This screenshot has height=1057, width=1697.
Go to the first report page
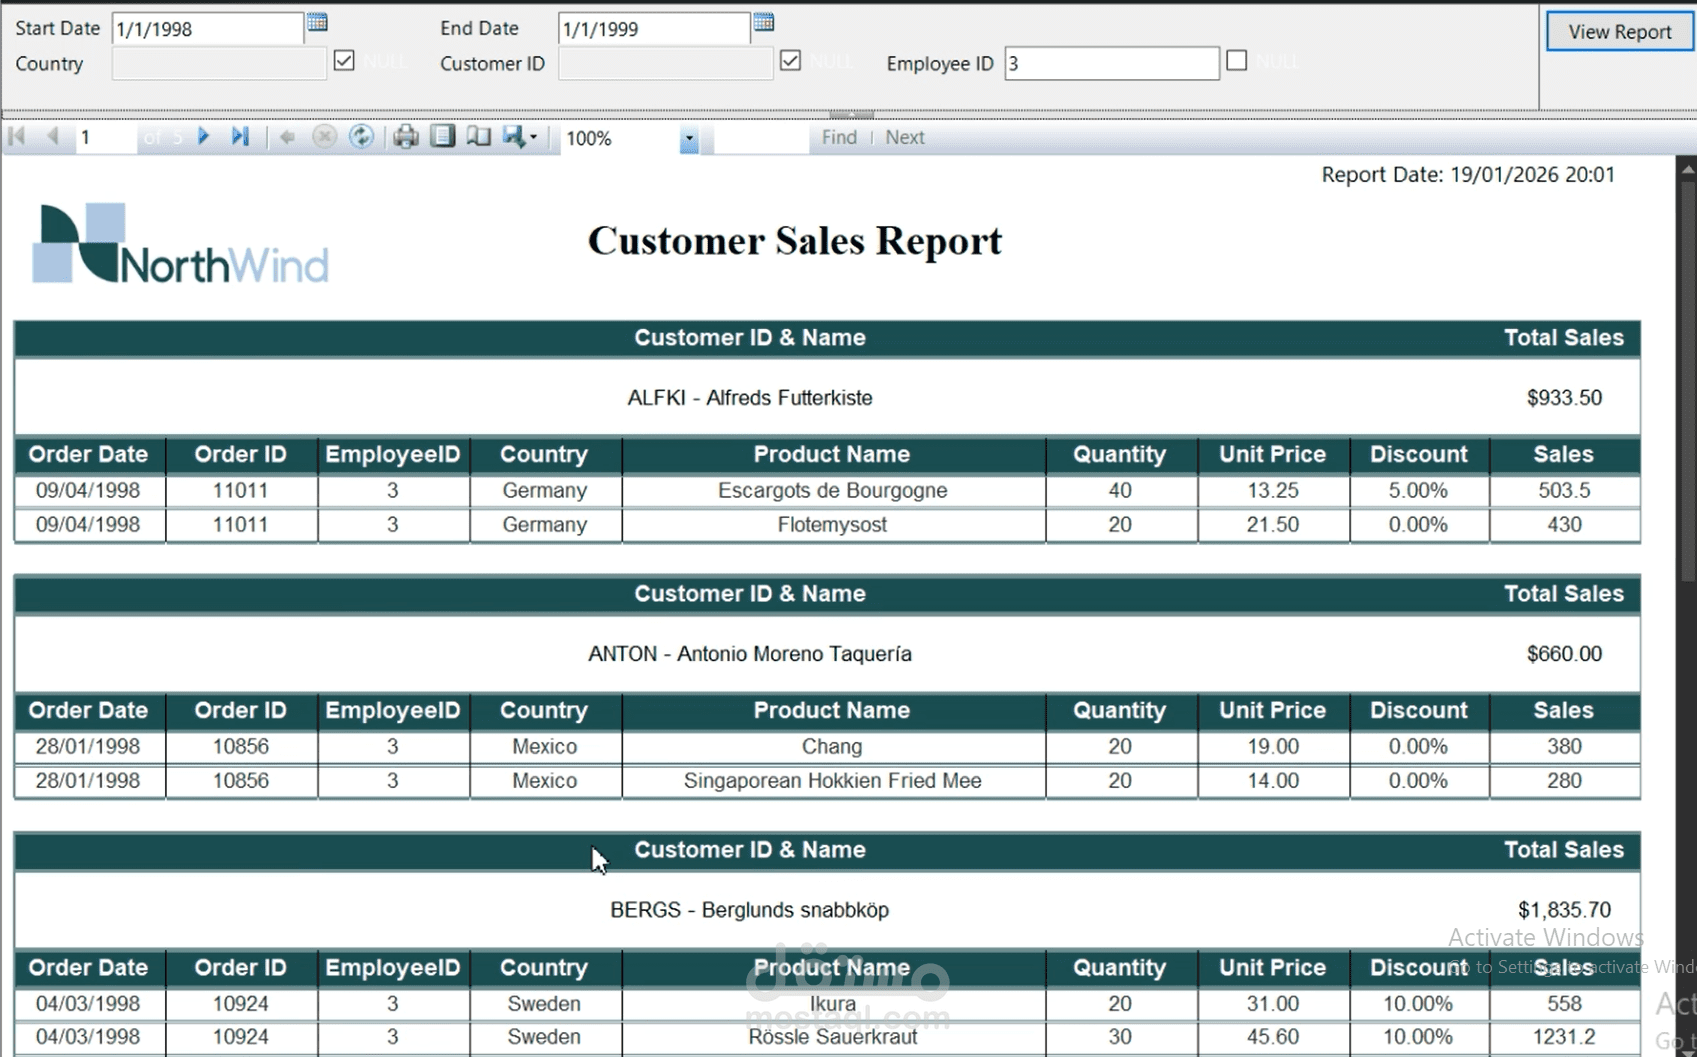pyautogui.click(x=17, y=137)
